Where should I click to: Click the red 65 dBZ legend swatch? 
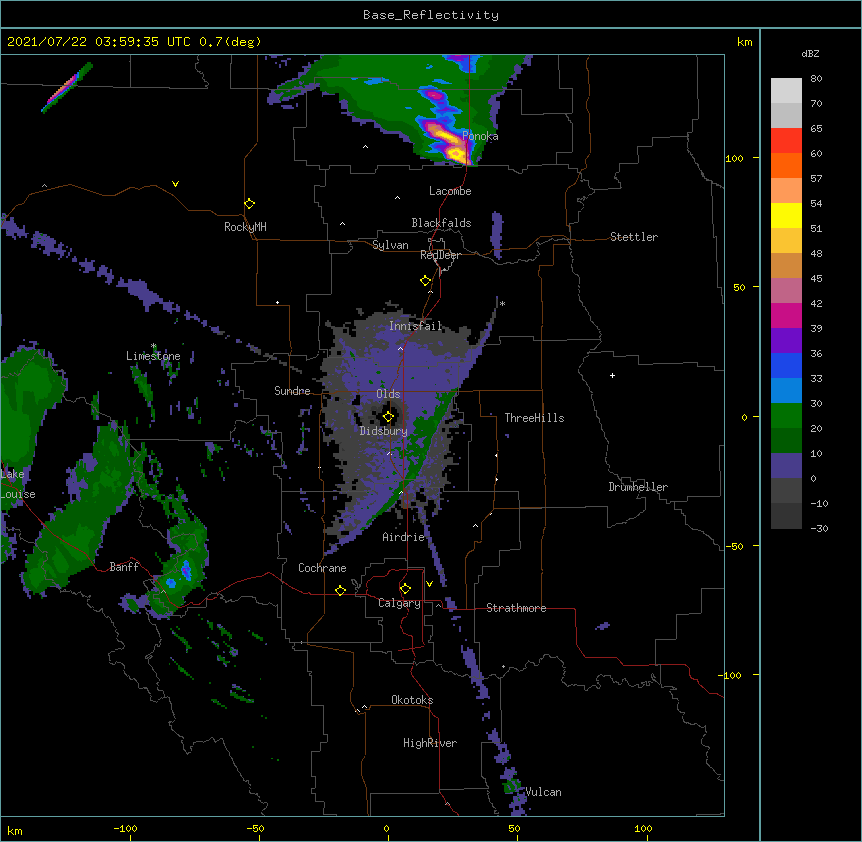pyautogui.click(x=786, y=140)
